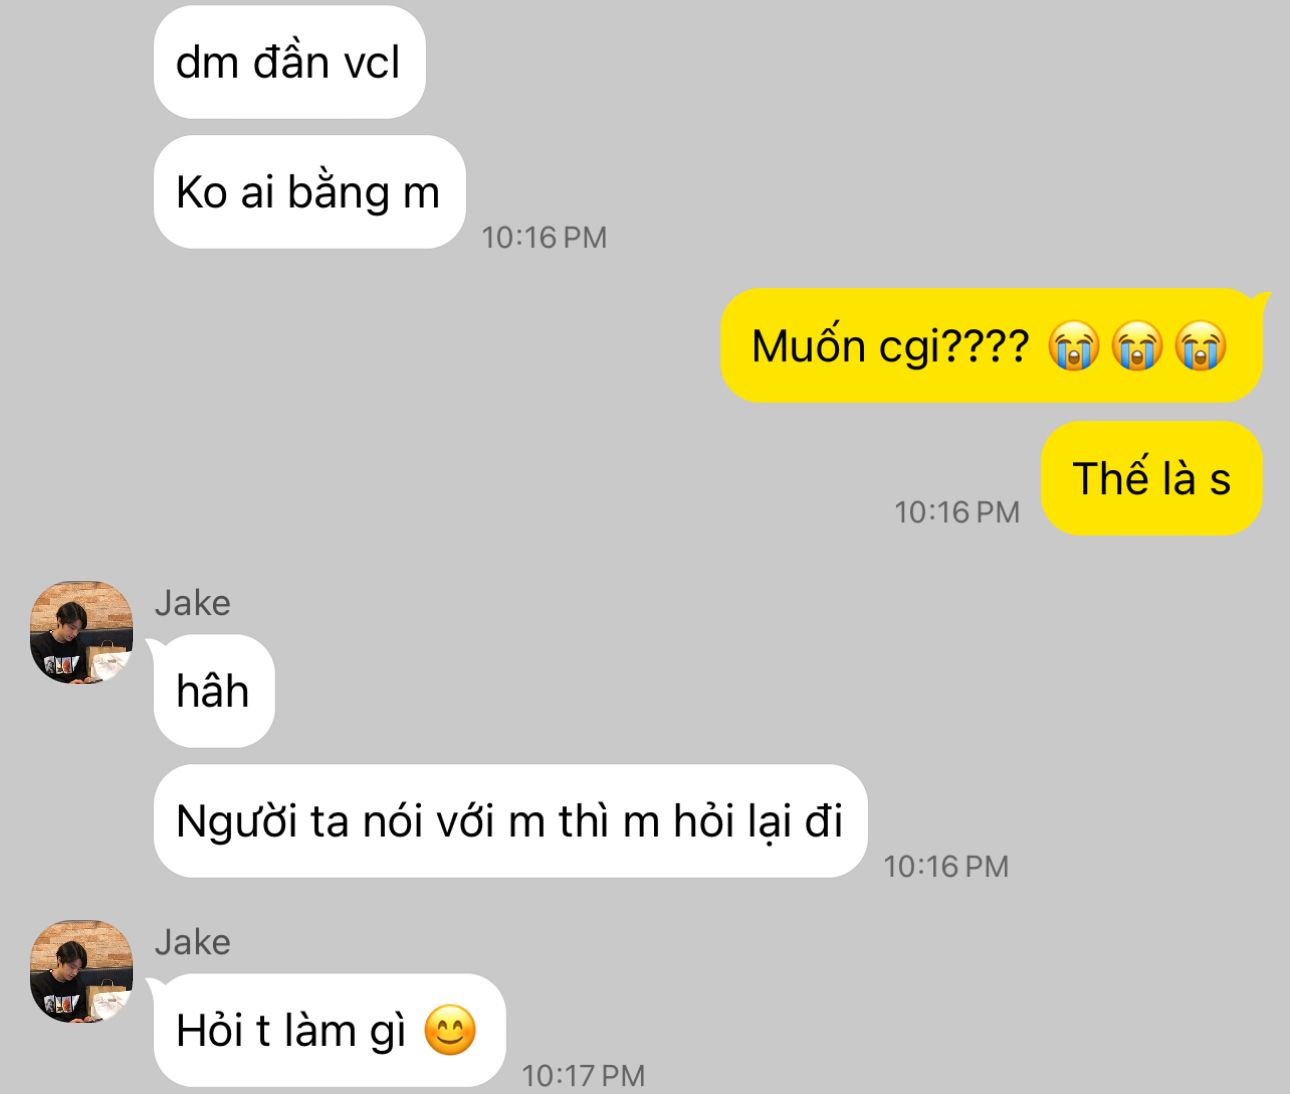Tap the 10:16 PM time after "hỏi lại đi"
Screen dimensions: 1290x1094
(x=946, y=866)
